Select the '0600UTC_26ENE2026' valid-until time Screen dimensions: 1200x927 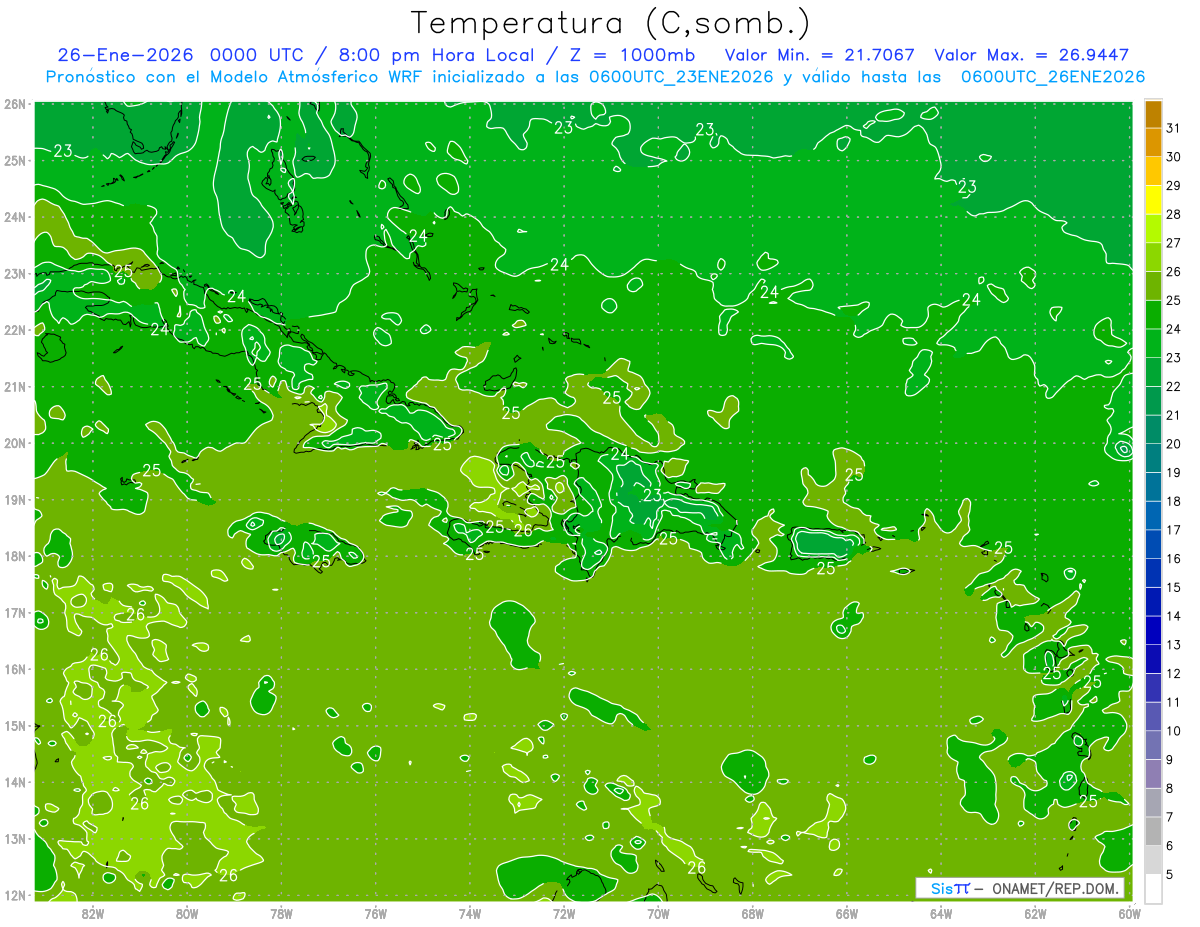click(1053, 77)
